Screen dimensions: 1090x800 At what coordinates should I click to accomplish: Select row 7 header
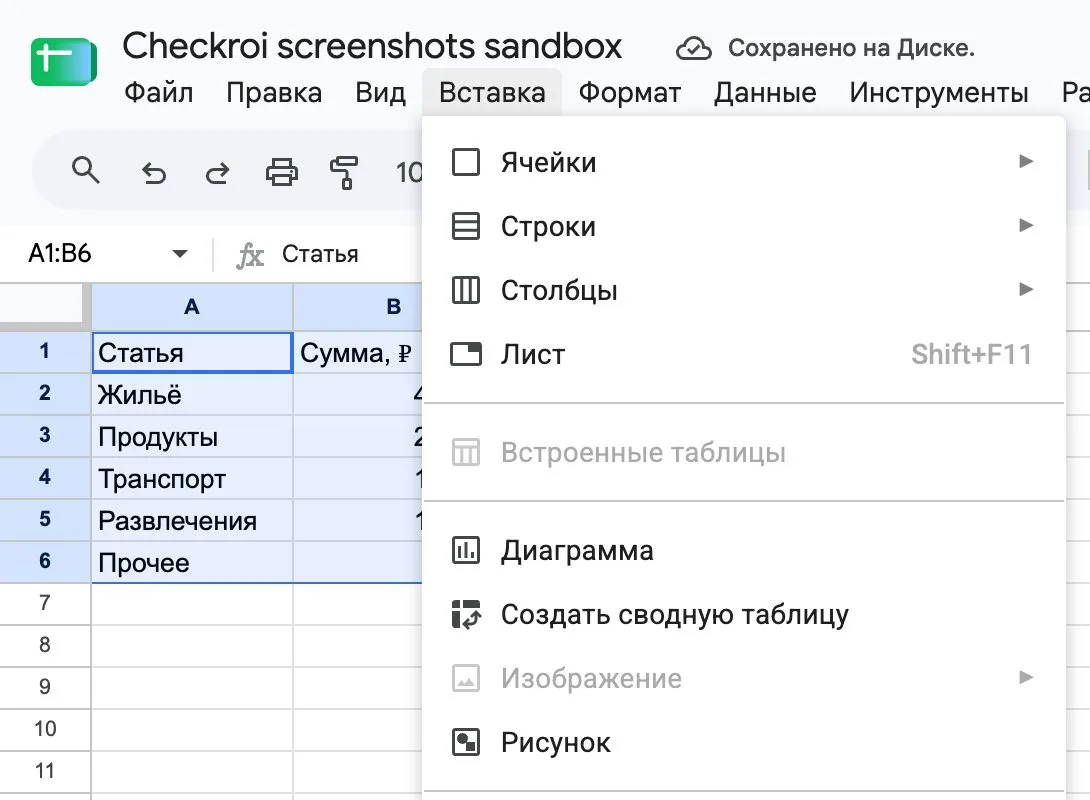[44, 603]
